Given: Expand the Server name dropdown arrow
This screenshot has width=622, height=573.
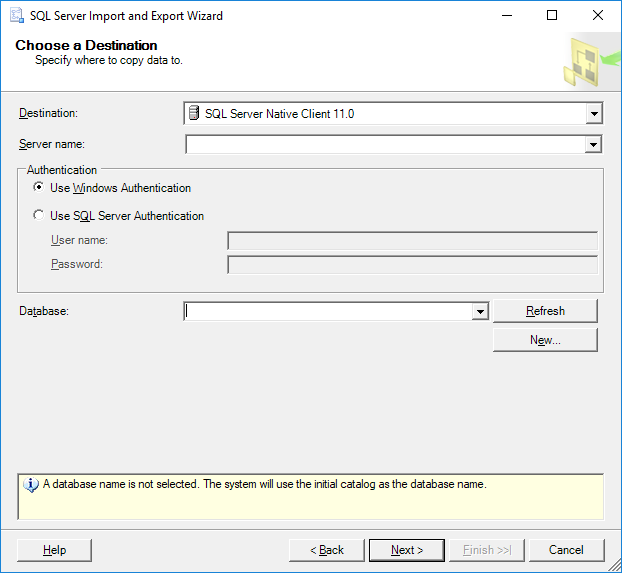Looking at the screenshot, I should (593, 144).
